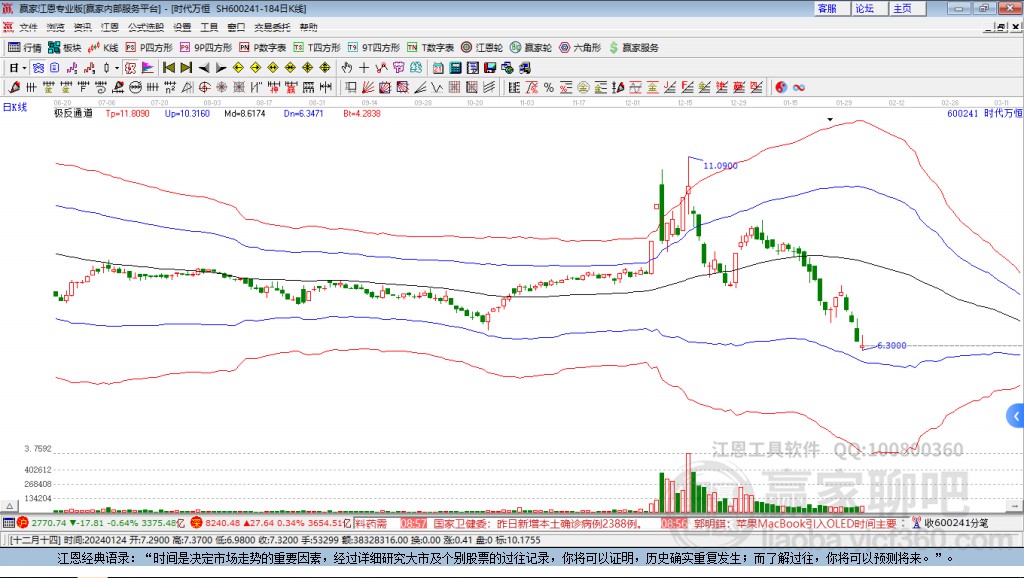Click the 11.0900 high price marker
This screenshot has height=578, width=1024.
pyautogui.click(x=720, y=166)
